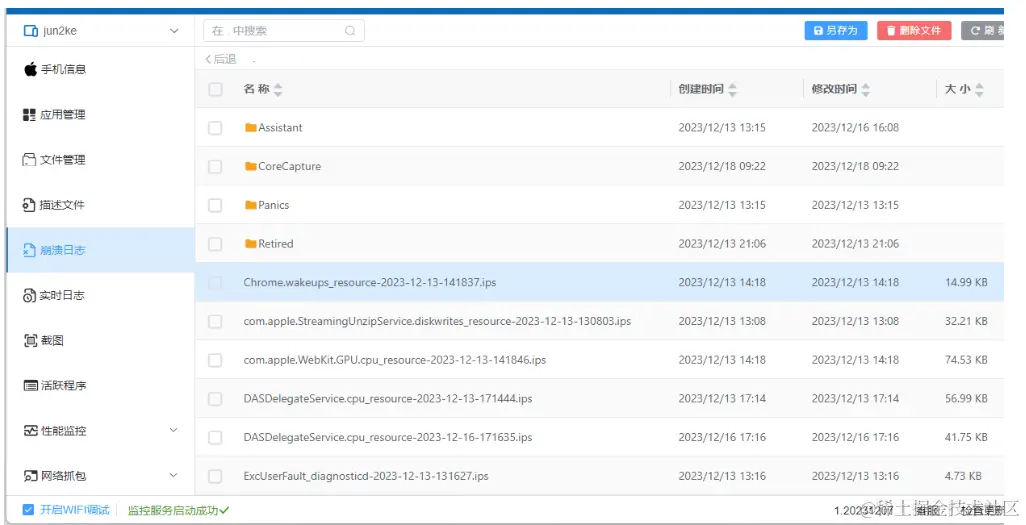This screenshot has height=525, width=1026.
Task: Click the 性能监控 chart icon
Action: coord(30,431)
